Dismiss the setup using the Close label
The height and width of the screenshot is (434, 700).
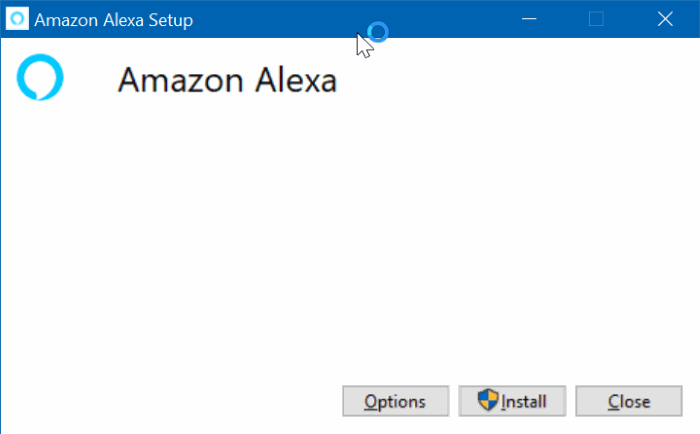[629, 402]
